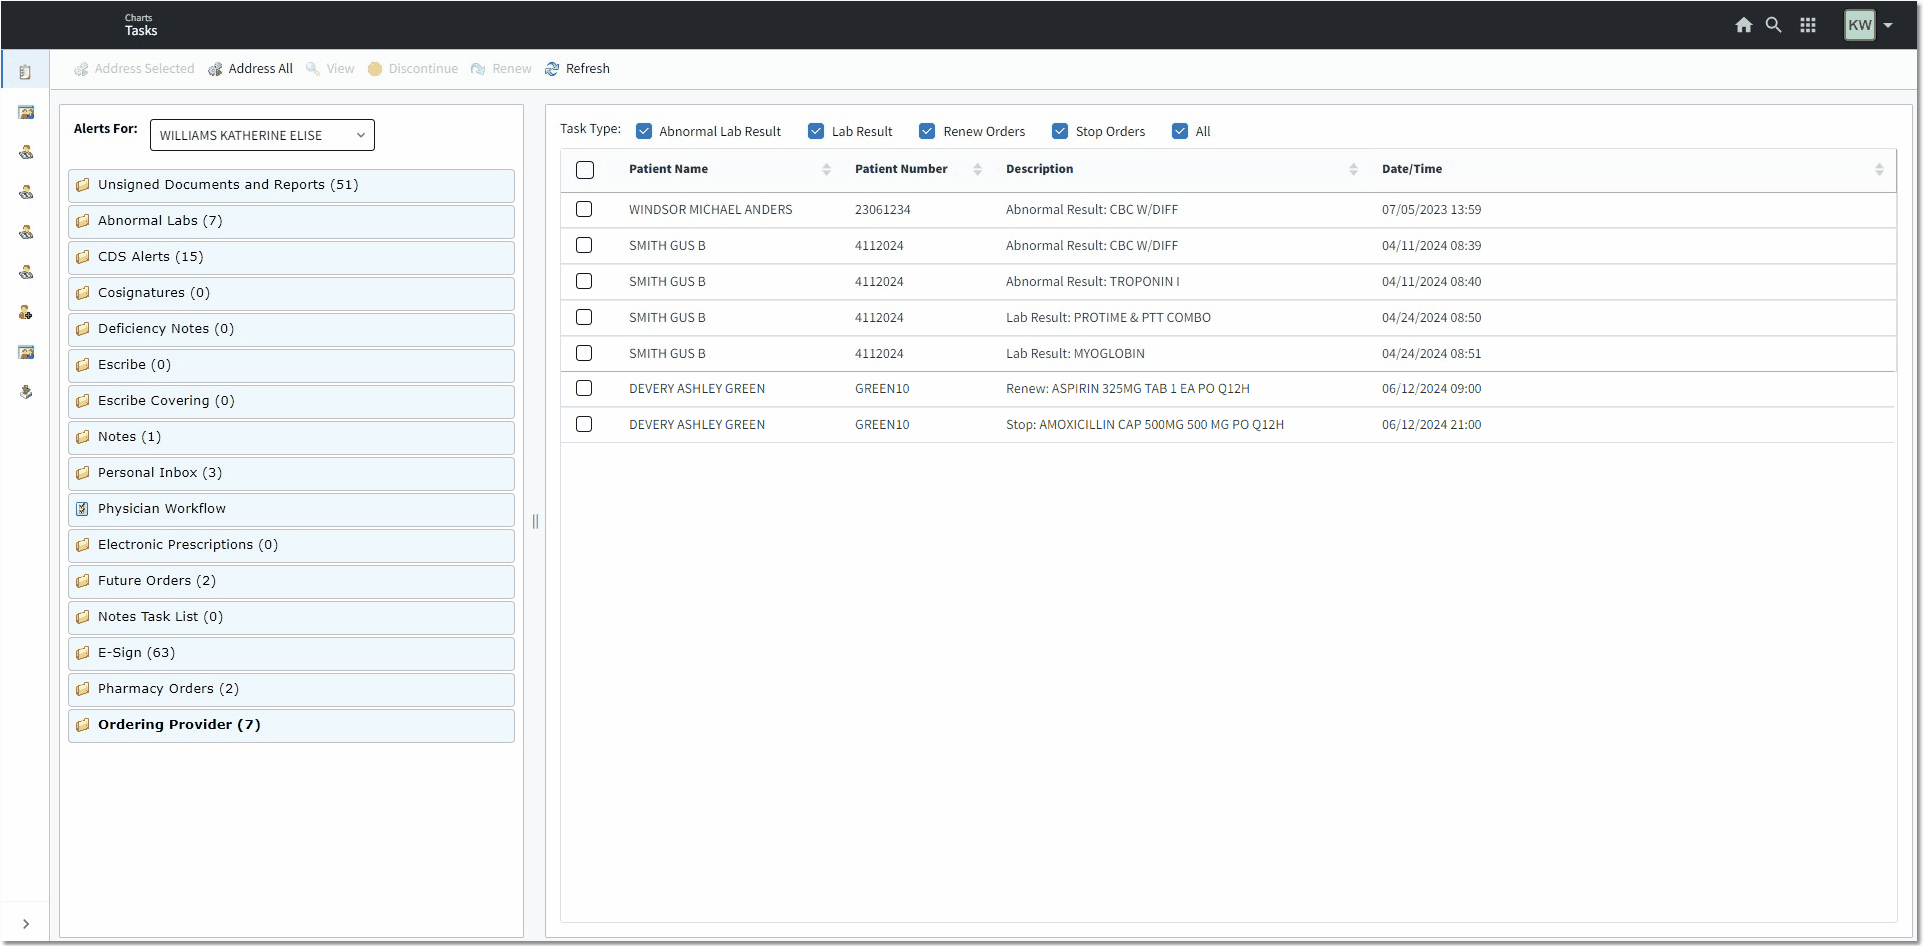Click the Refresh toolbar label
The width and height of the screenshot is (1924, 948).
(588, 69)
